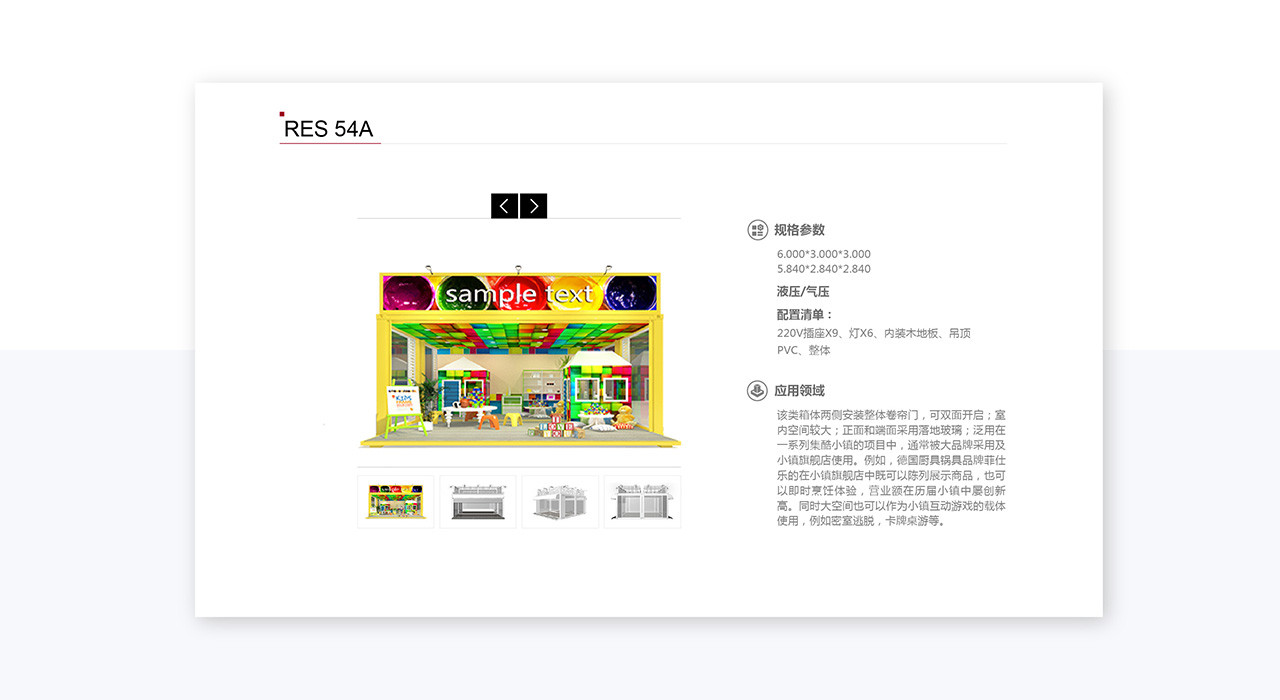Select the colorful container thumbnail
Screen dimensions: 1280x700
click(x=396, y=502)
